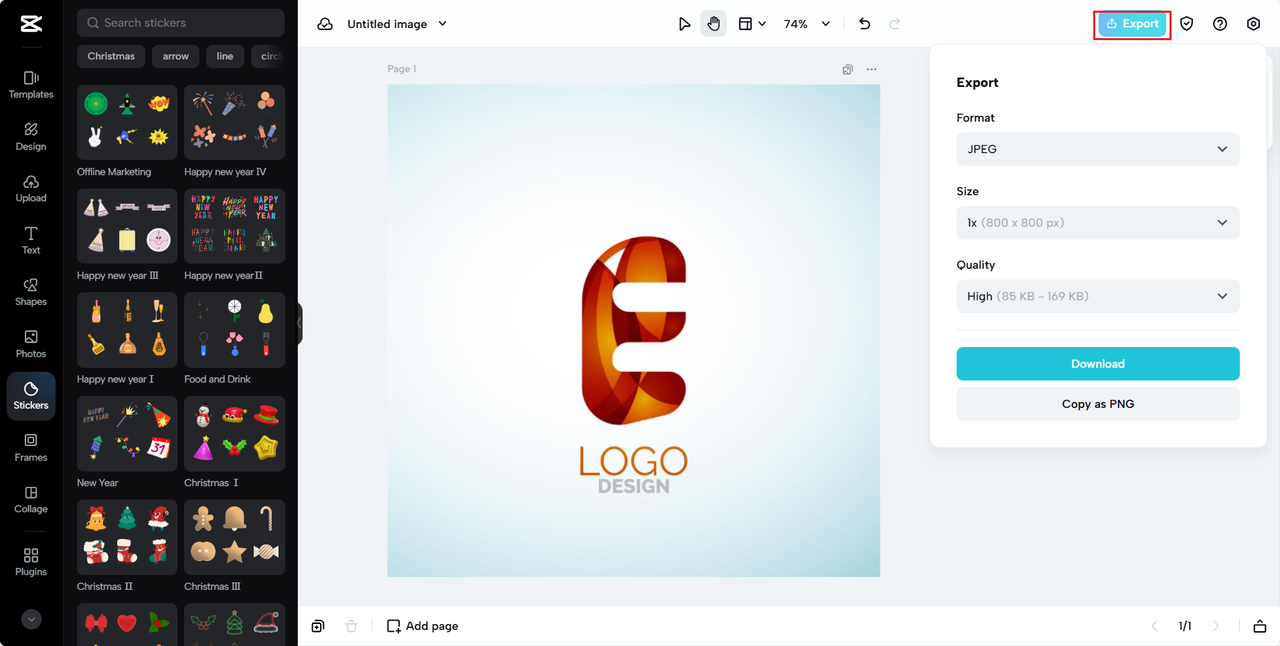Open the New Year sticker pack
1280x646 pixels.
[127, 433]
